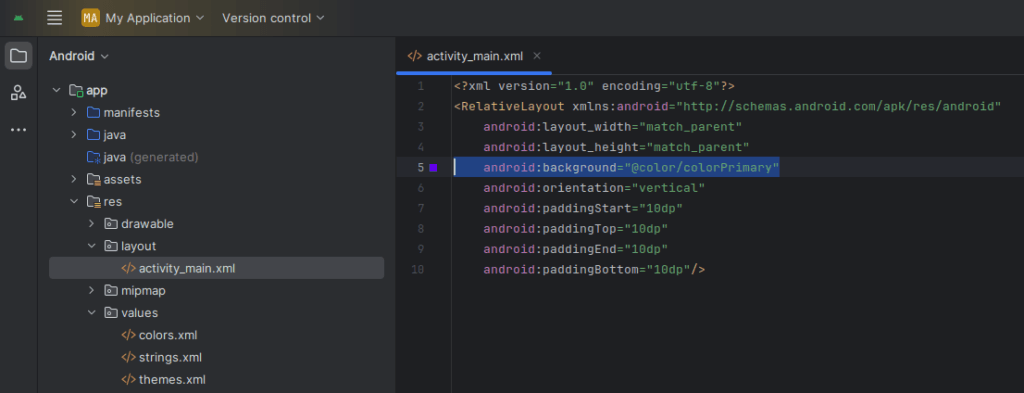
Task: Click the themes.xml file icon
Action: click(x=128, y=379)
